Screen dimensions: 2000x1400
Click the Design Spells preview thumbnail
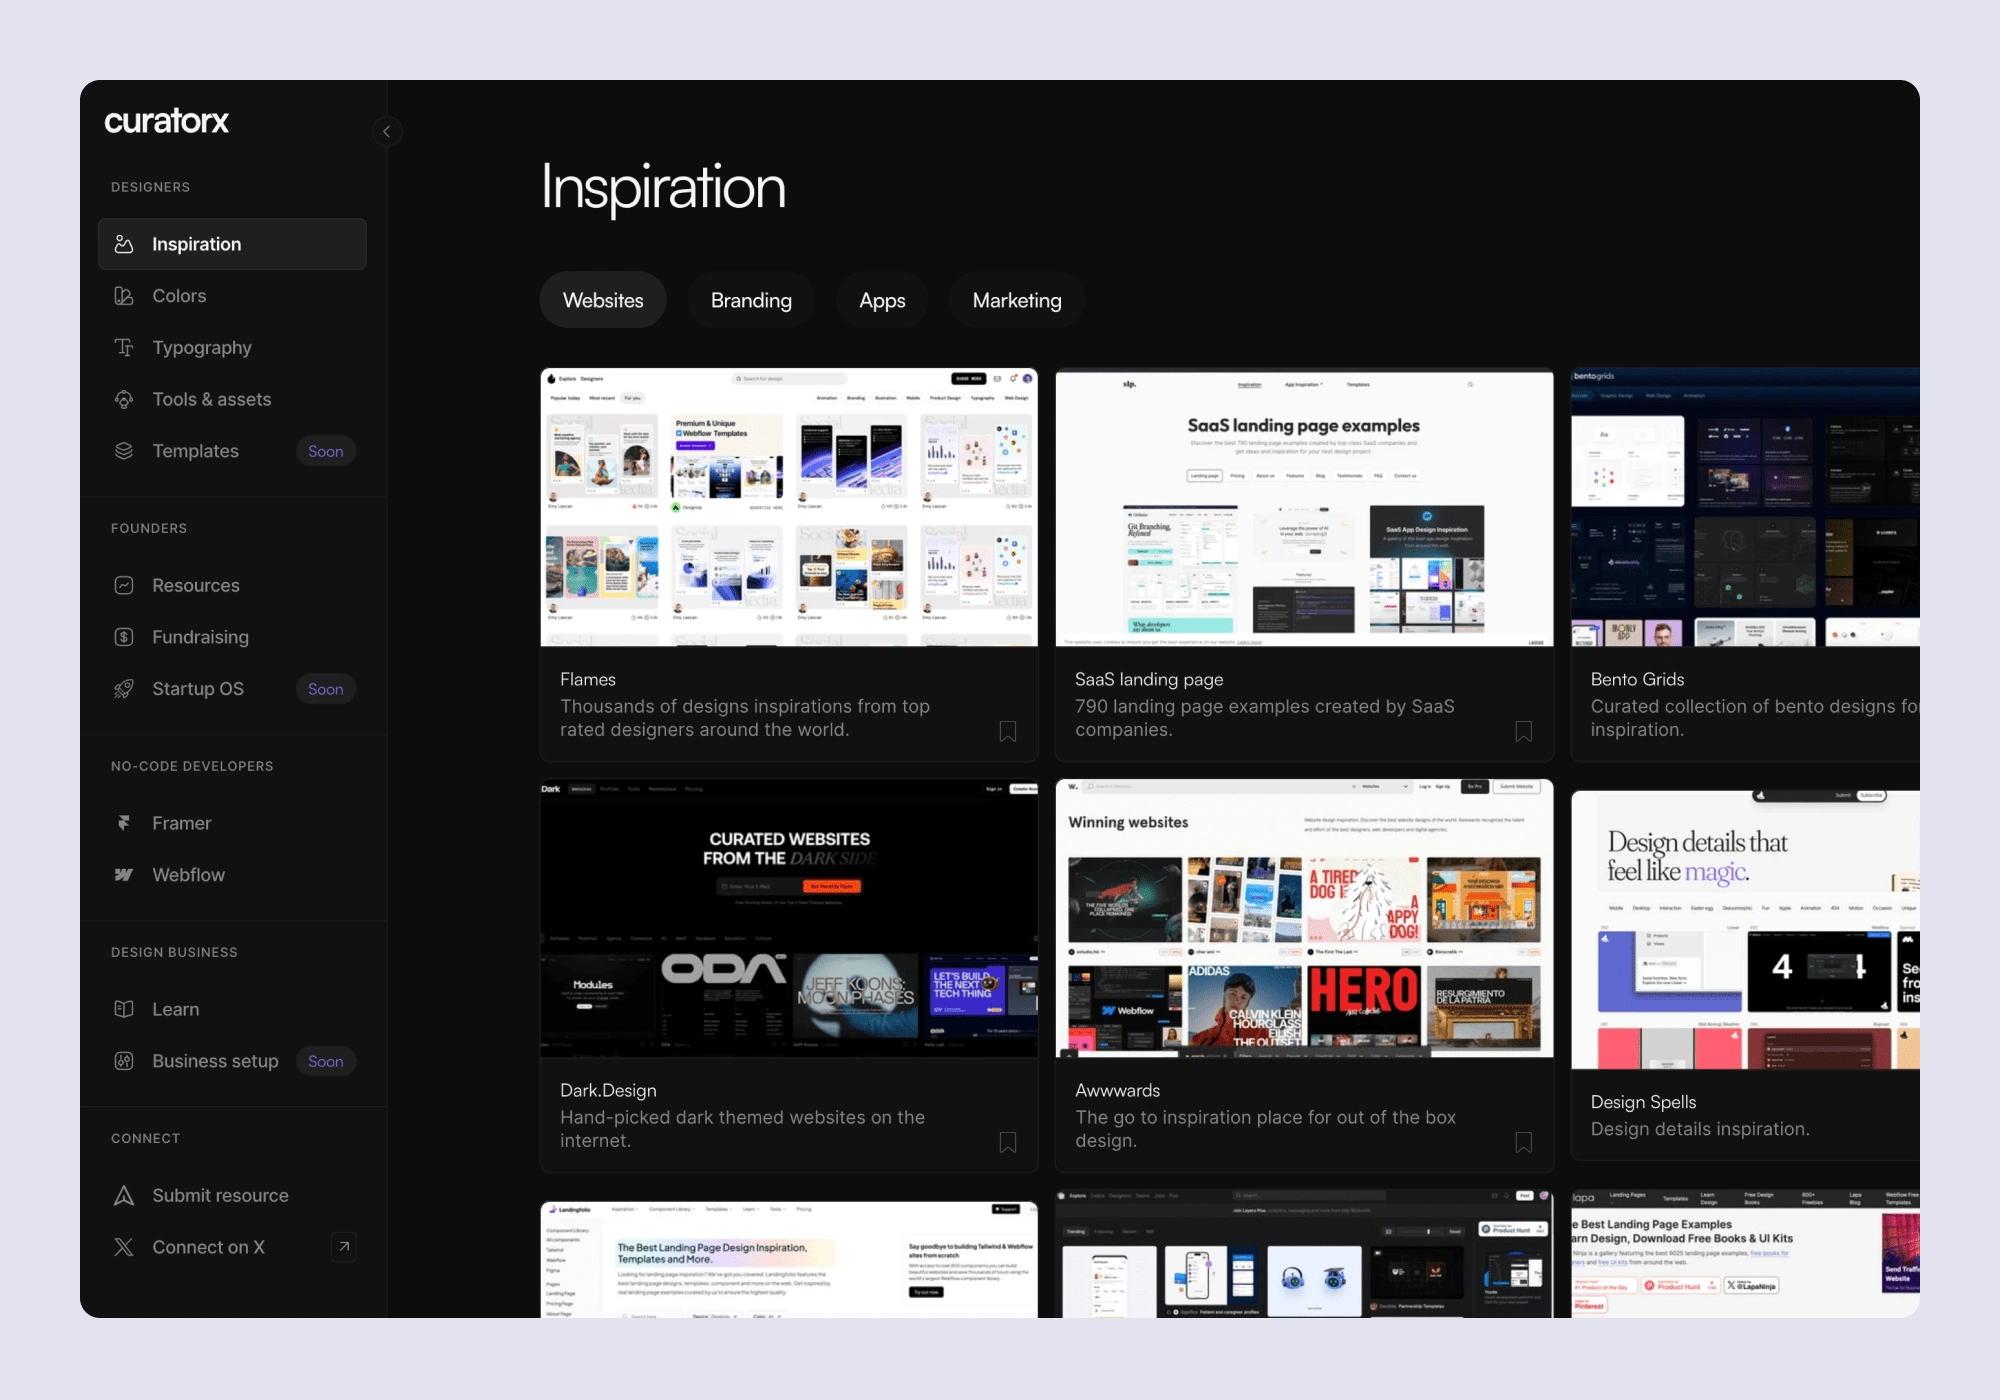coord(1745,930)
